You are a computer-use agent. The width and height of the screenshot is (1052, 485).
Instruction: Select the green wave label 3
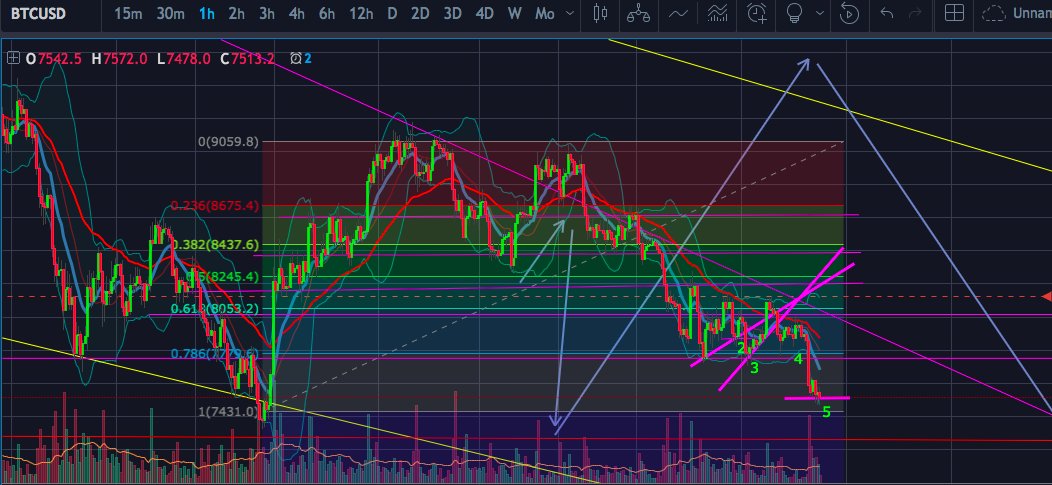pos(754,368)
